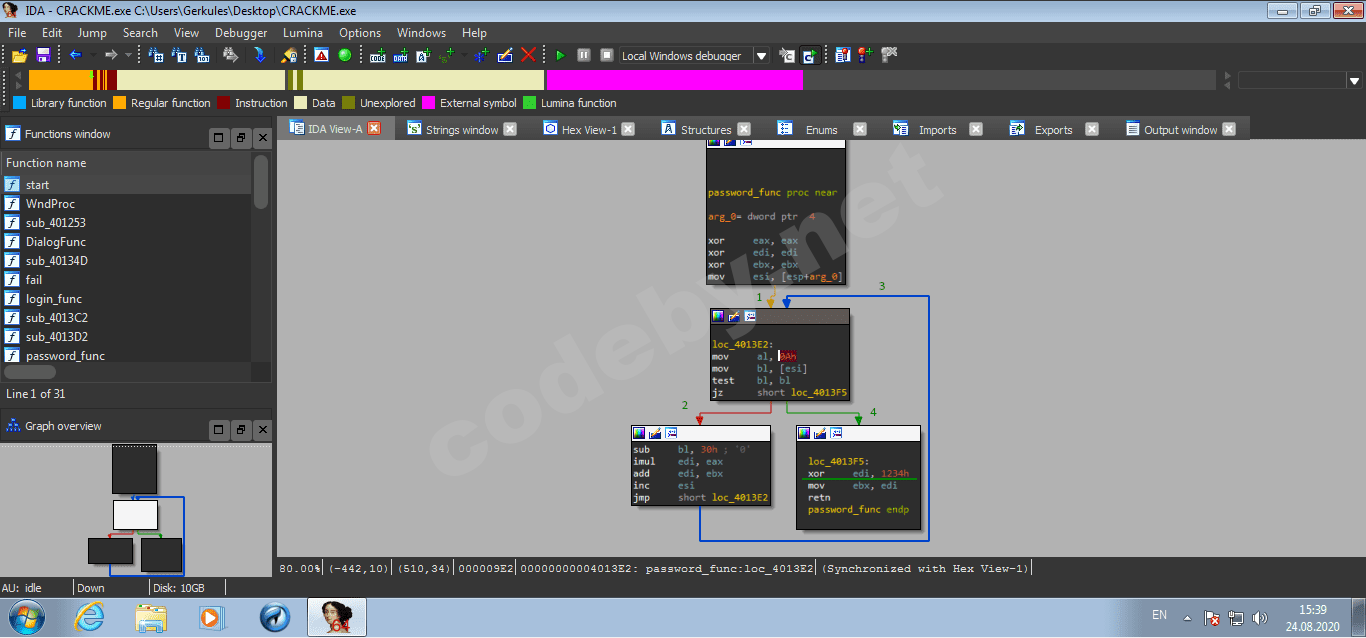This screenshot has height=638, width=1366.
Task: Click the orange Regular function navigation band
Action: 60,80
